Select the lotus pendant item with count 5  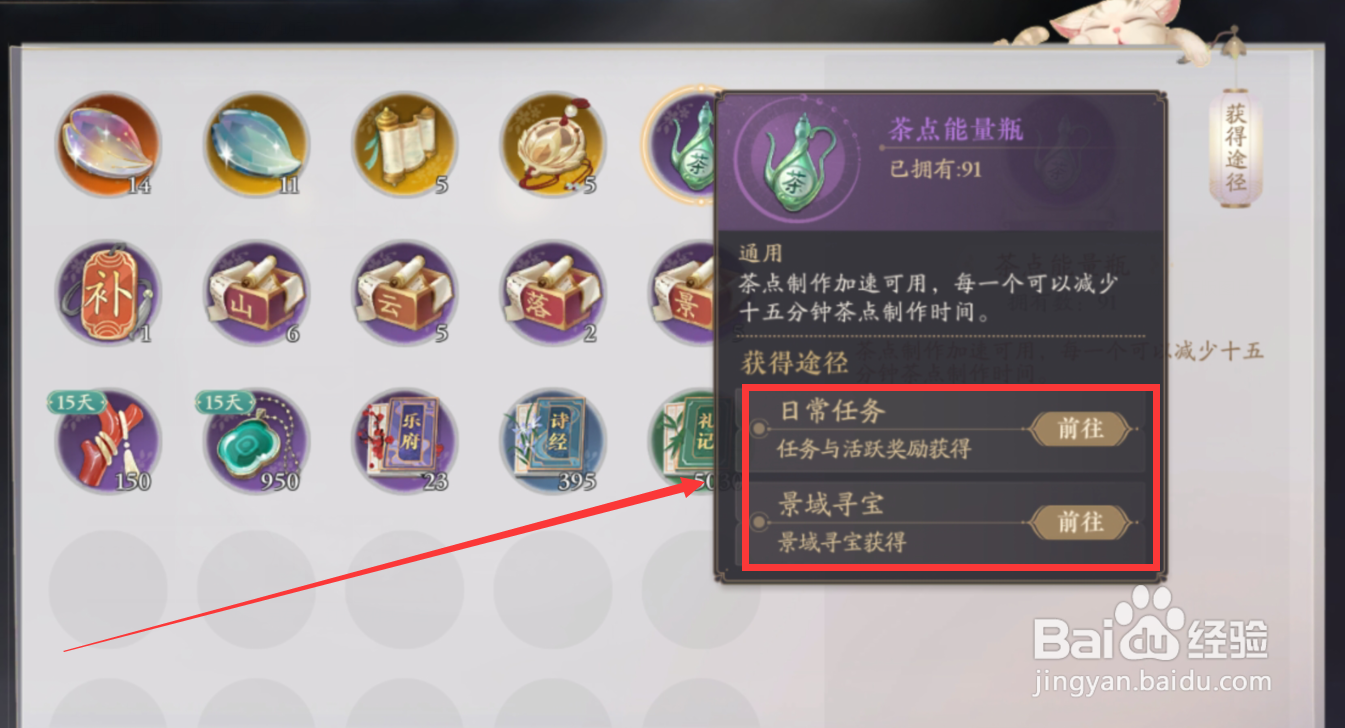pyautogui.click(x=553, y=145)
